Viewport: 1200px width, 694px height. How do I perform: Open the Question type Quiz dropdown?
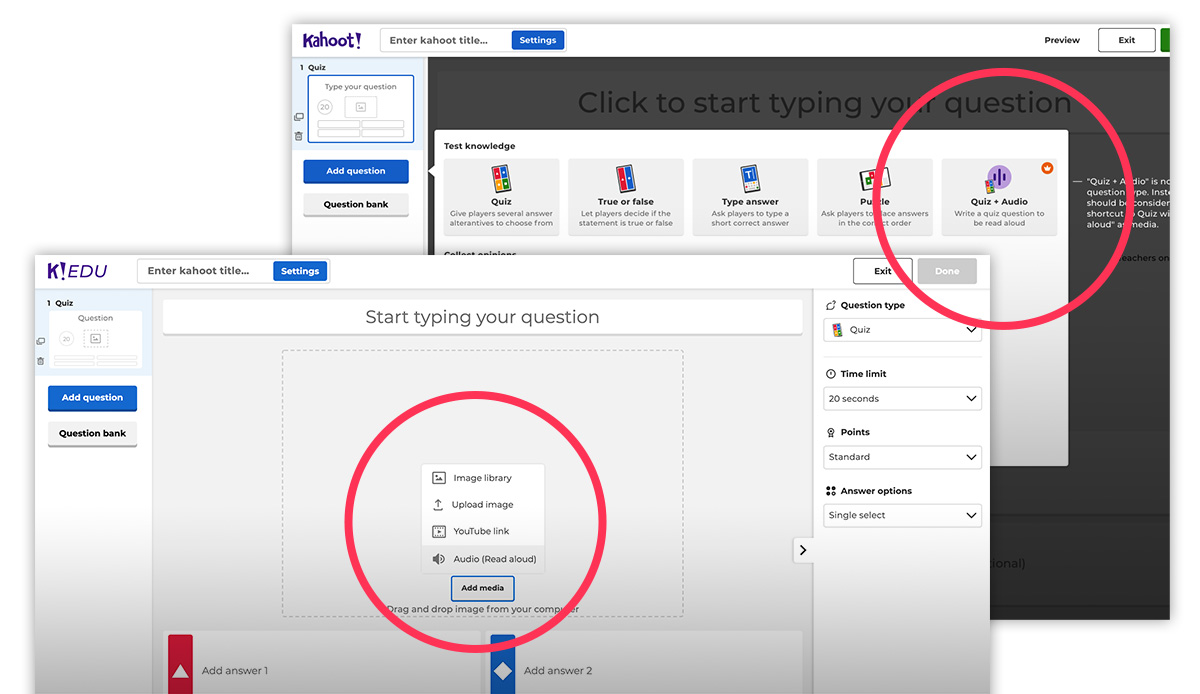(x=903, y=330)
